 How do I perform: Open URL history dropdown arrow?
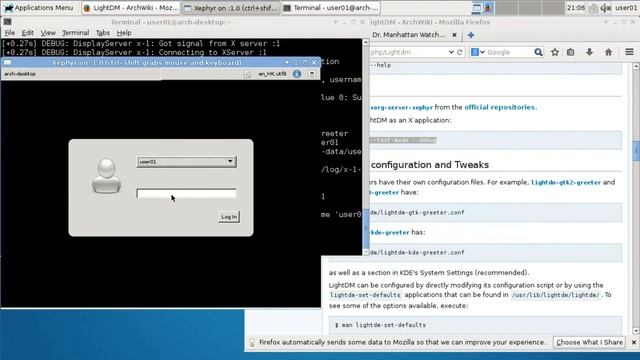click(451, 52)
